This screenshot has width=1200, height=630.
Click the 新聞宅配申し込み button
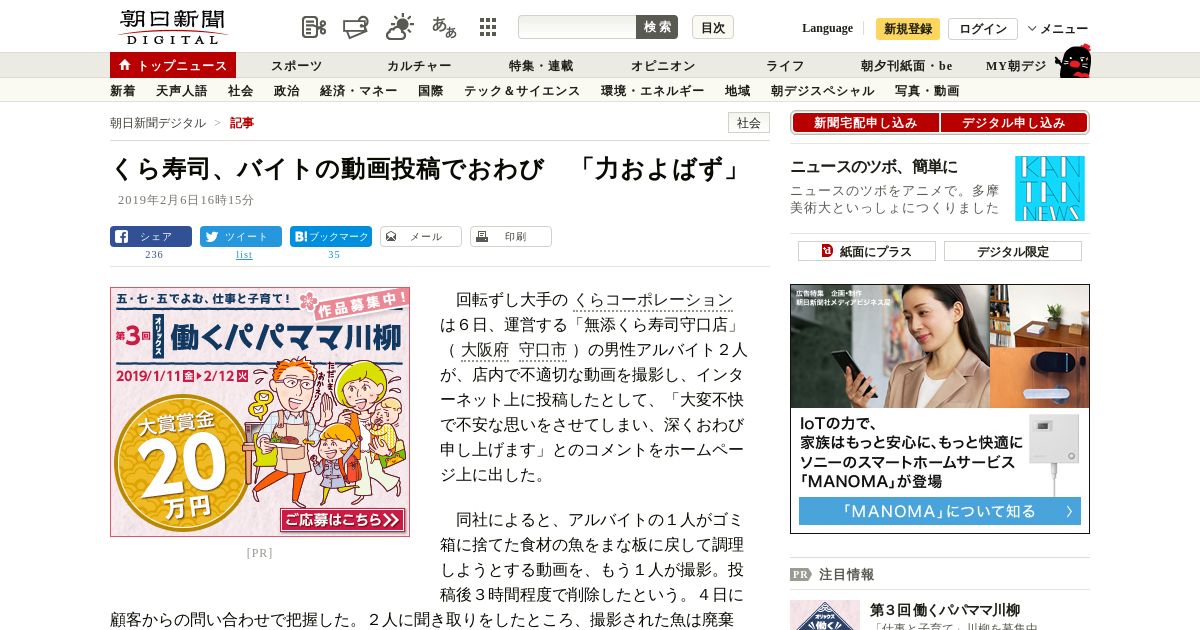click(866, 123)
